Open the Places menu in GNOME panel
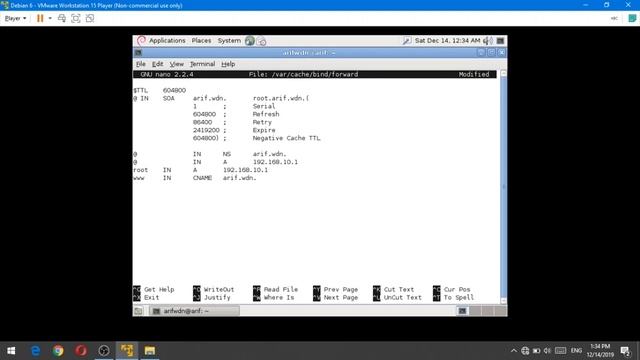640x360 pixels. coord(201,40)
